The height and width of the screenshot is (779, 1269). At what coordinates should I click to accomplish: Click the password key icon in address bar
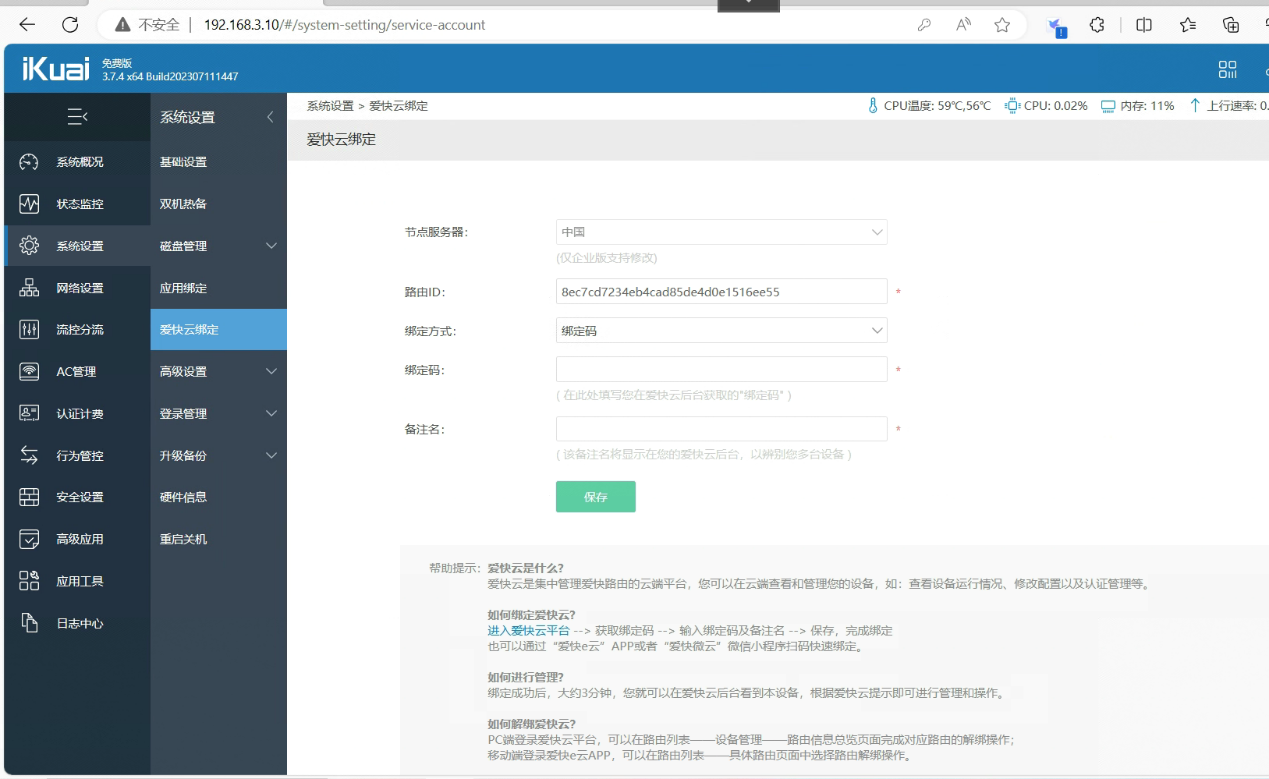click(x=924, y=25)
